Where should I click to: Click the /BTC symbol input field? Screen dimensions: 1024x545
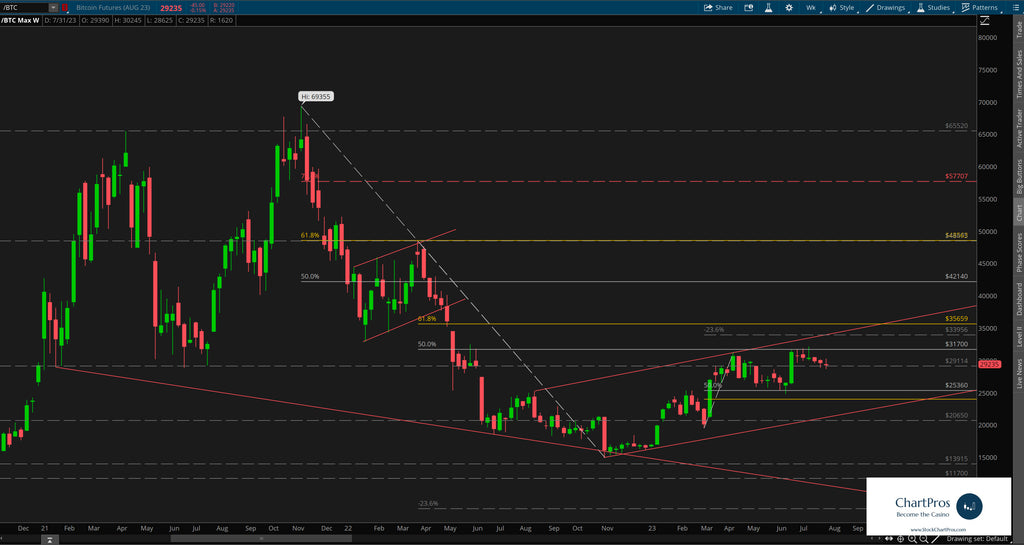25,7
